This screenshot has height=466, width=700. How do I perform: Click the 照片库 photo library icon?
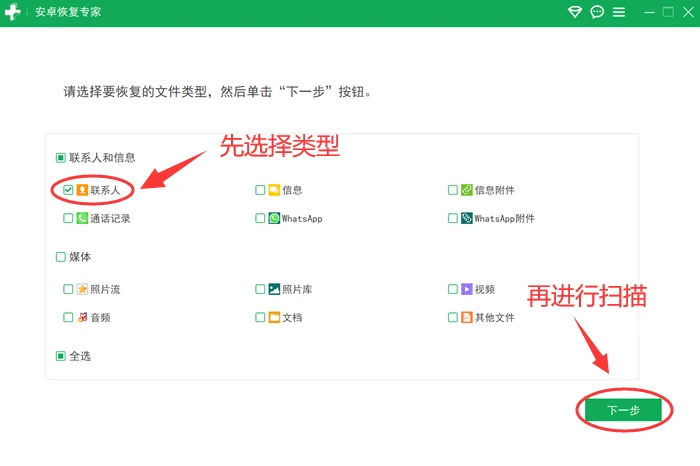pyautogui.click(x=274, y=289)
